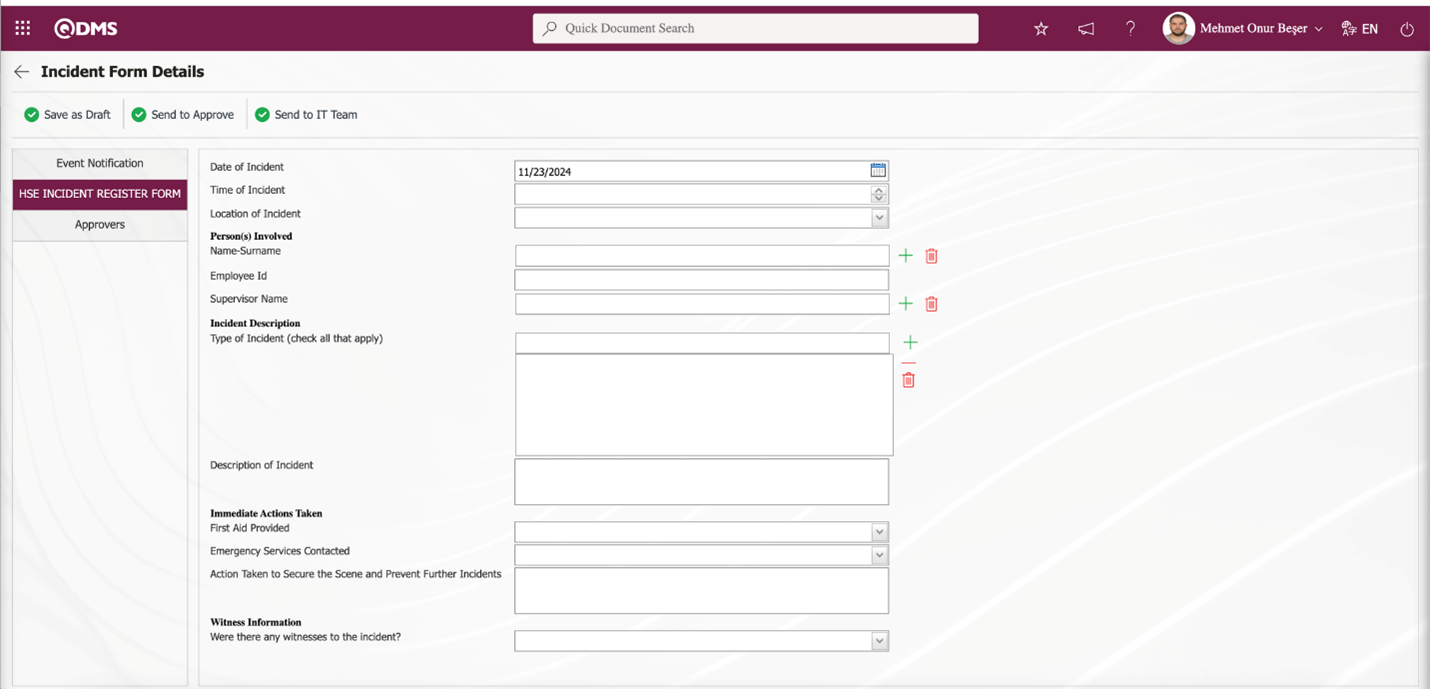
Task: Delete the Name-Surname entry with the trash icon
Action: pyautogui.click(x=931, y=256)
